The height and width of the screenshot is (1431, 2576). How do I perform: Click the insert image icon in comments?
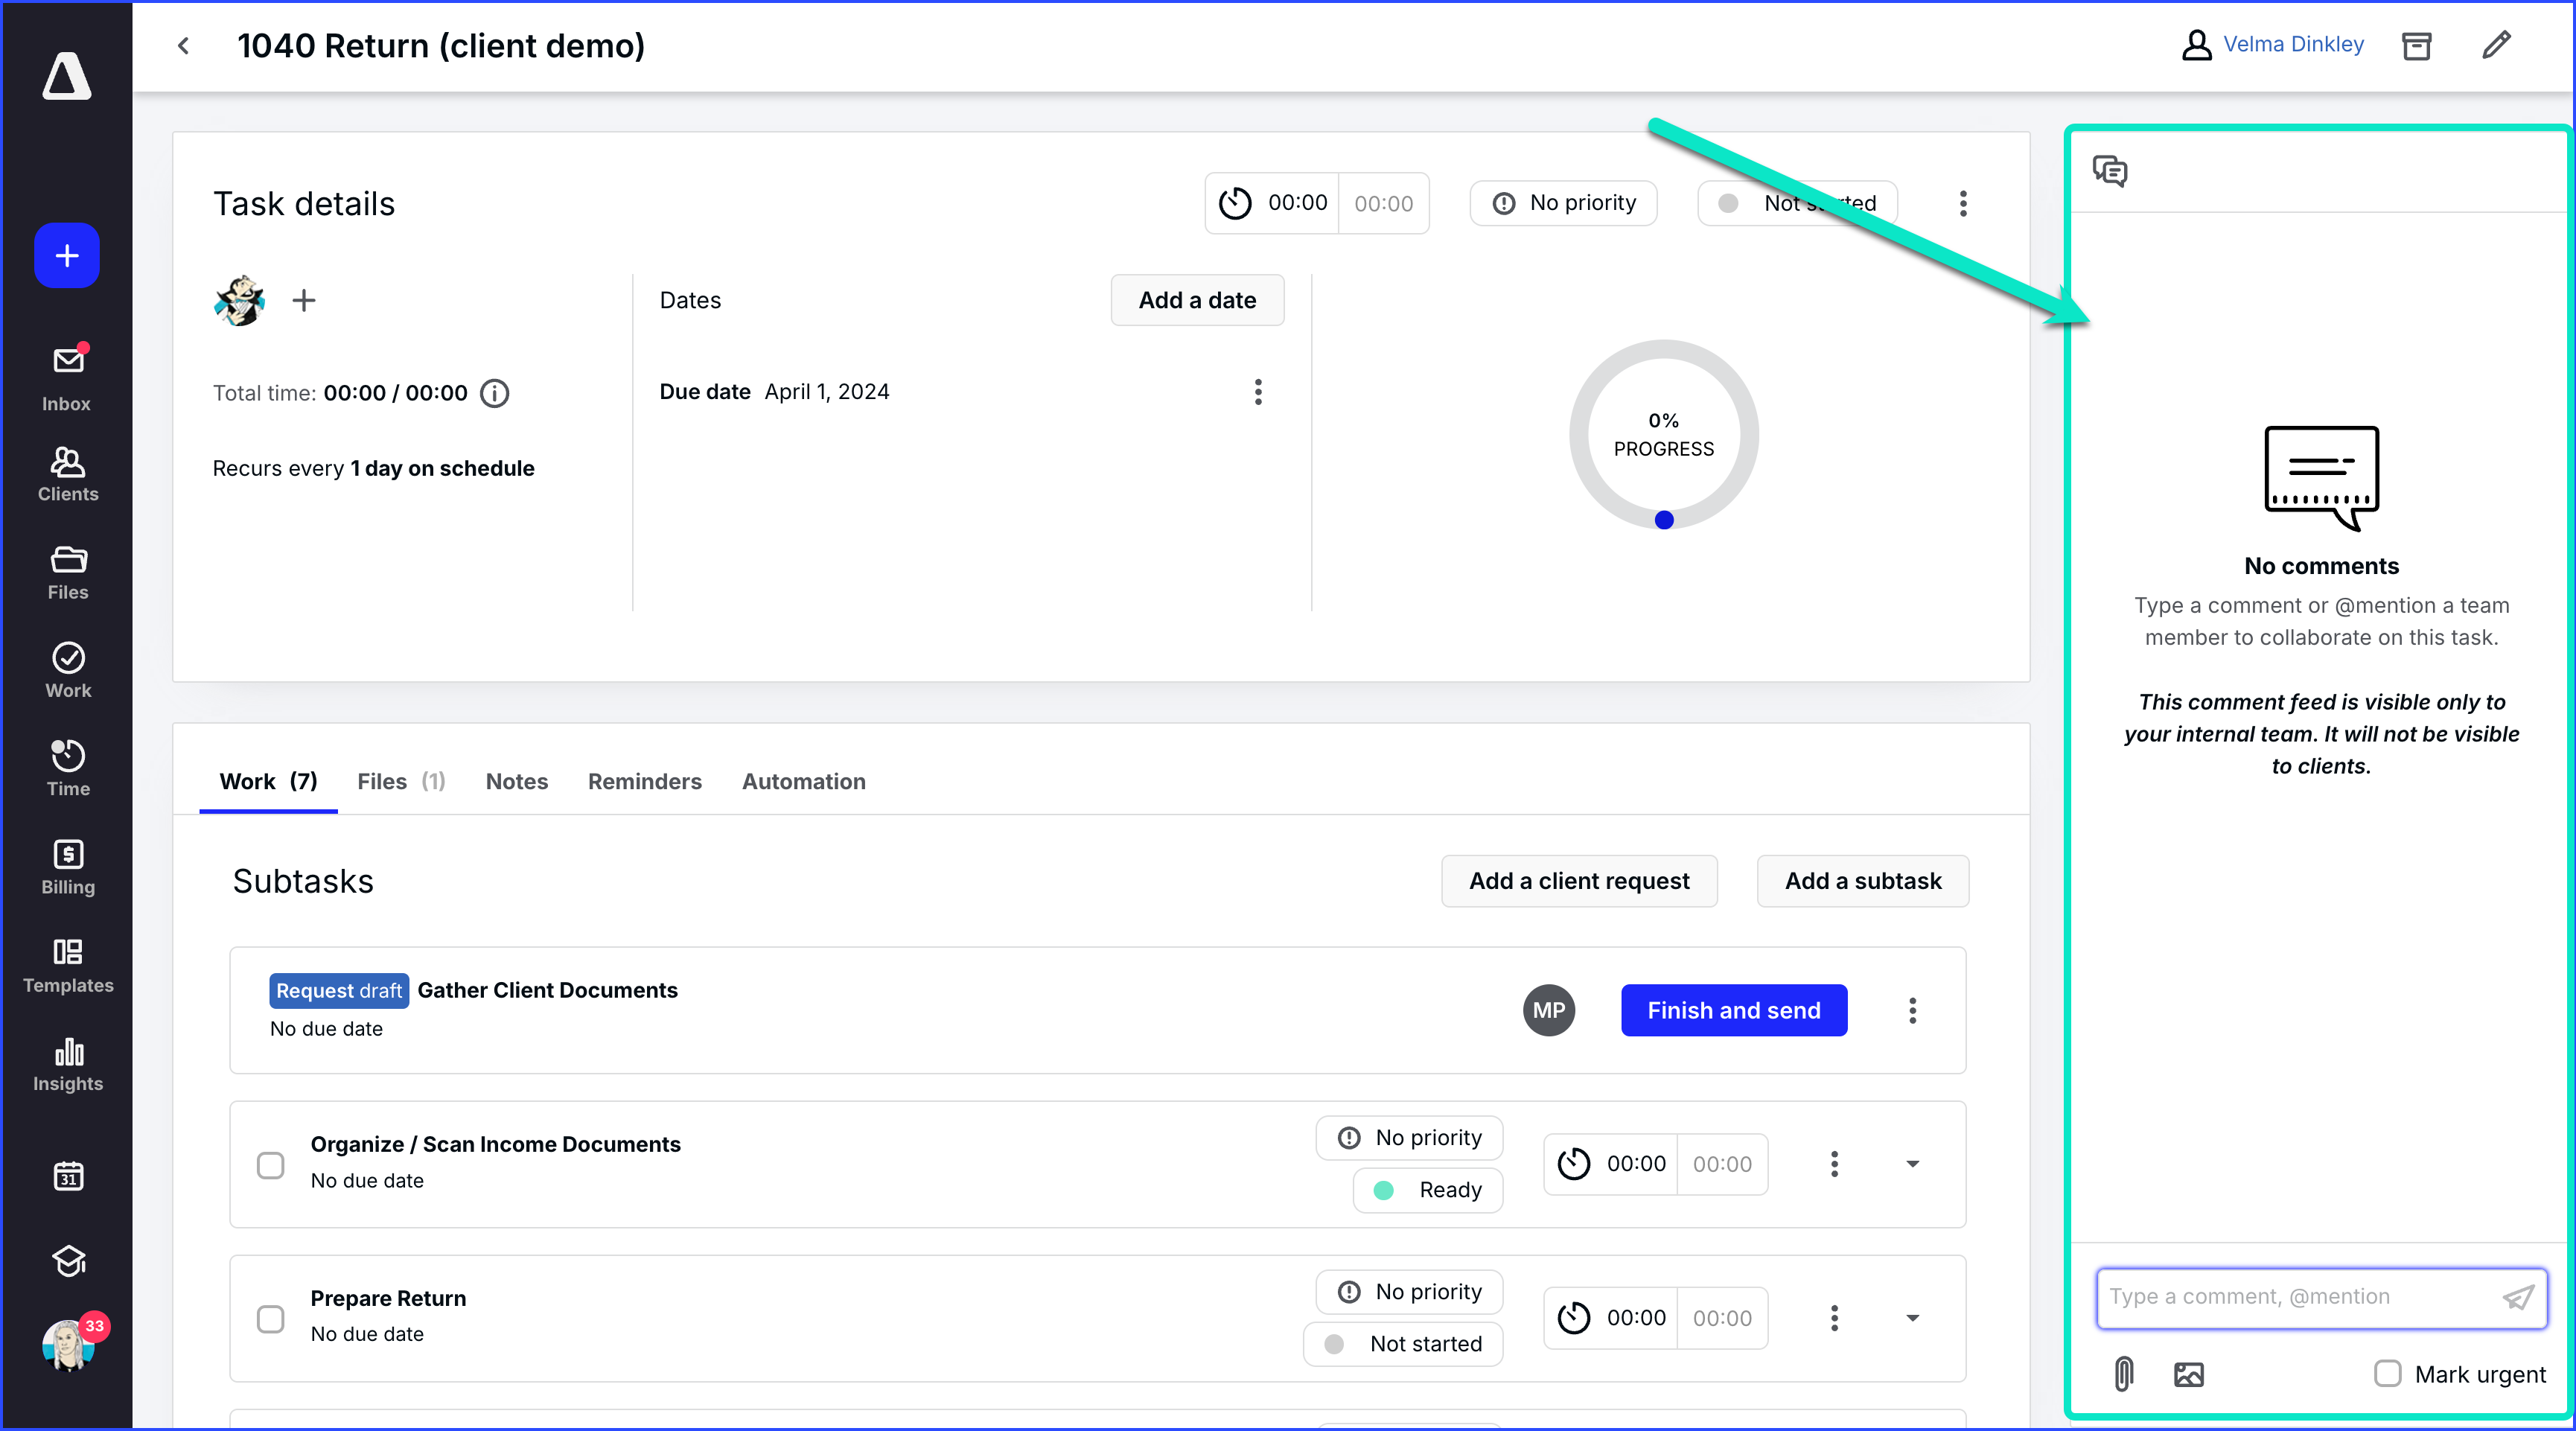click(2188, 1373)
